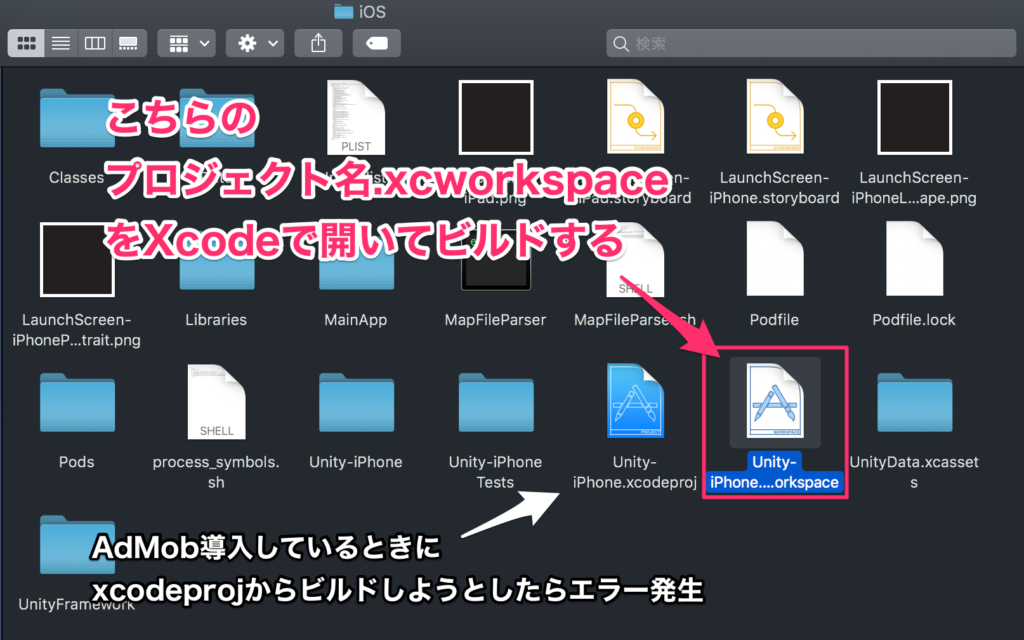Click the 'Unity-iPhone.xcodeproj' name label

pos(635,472)
